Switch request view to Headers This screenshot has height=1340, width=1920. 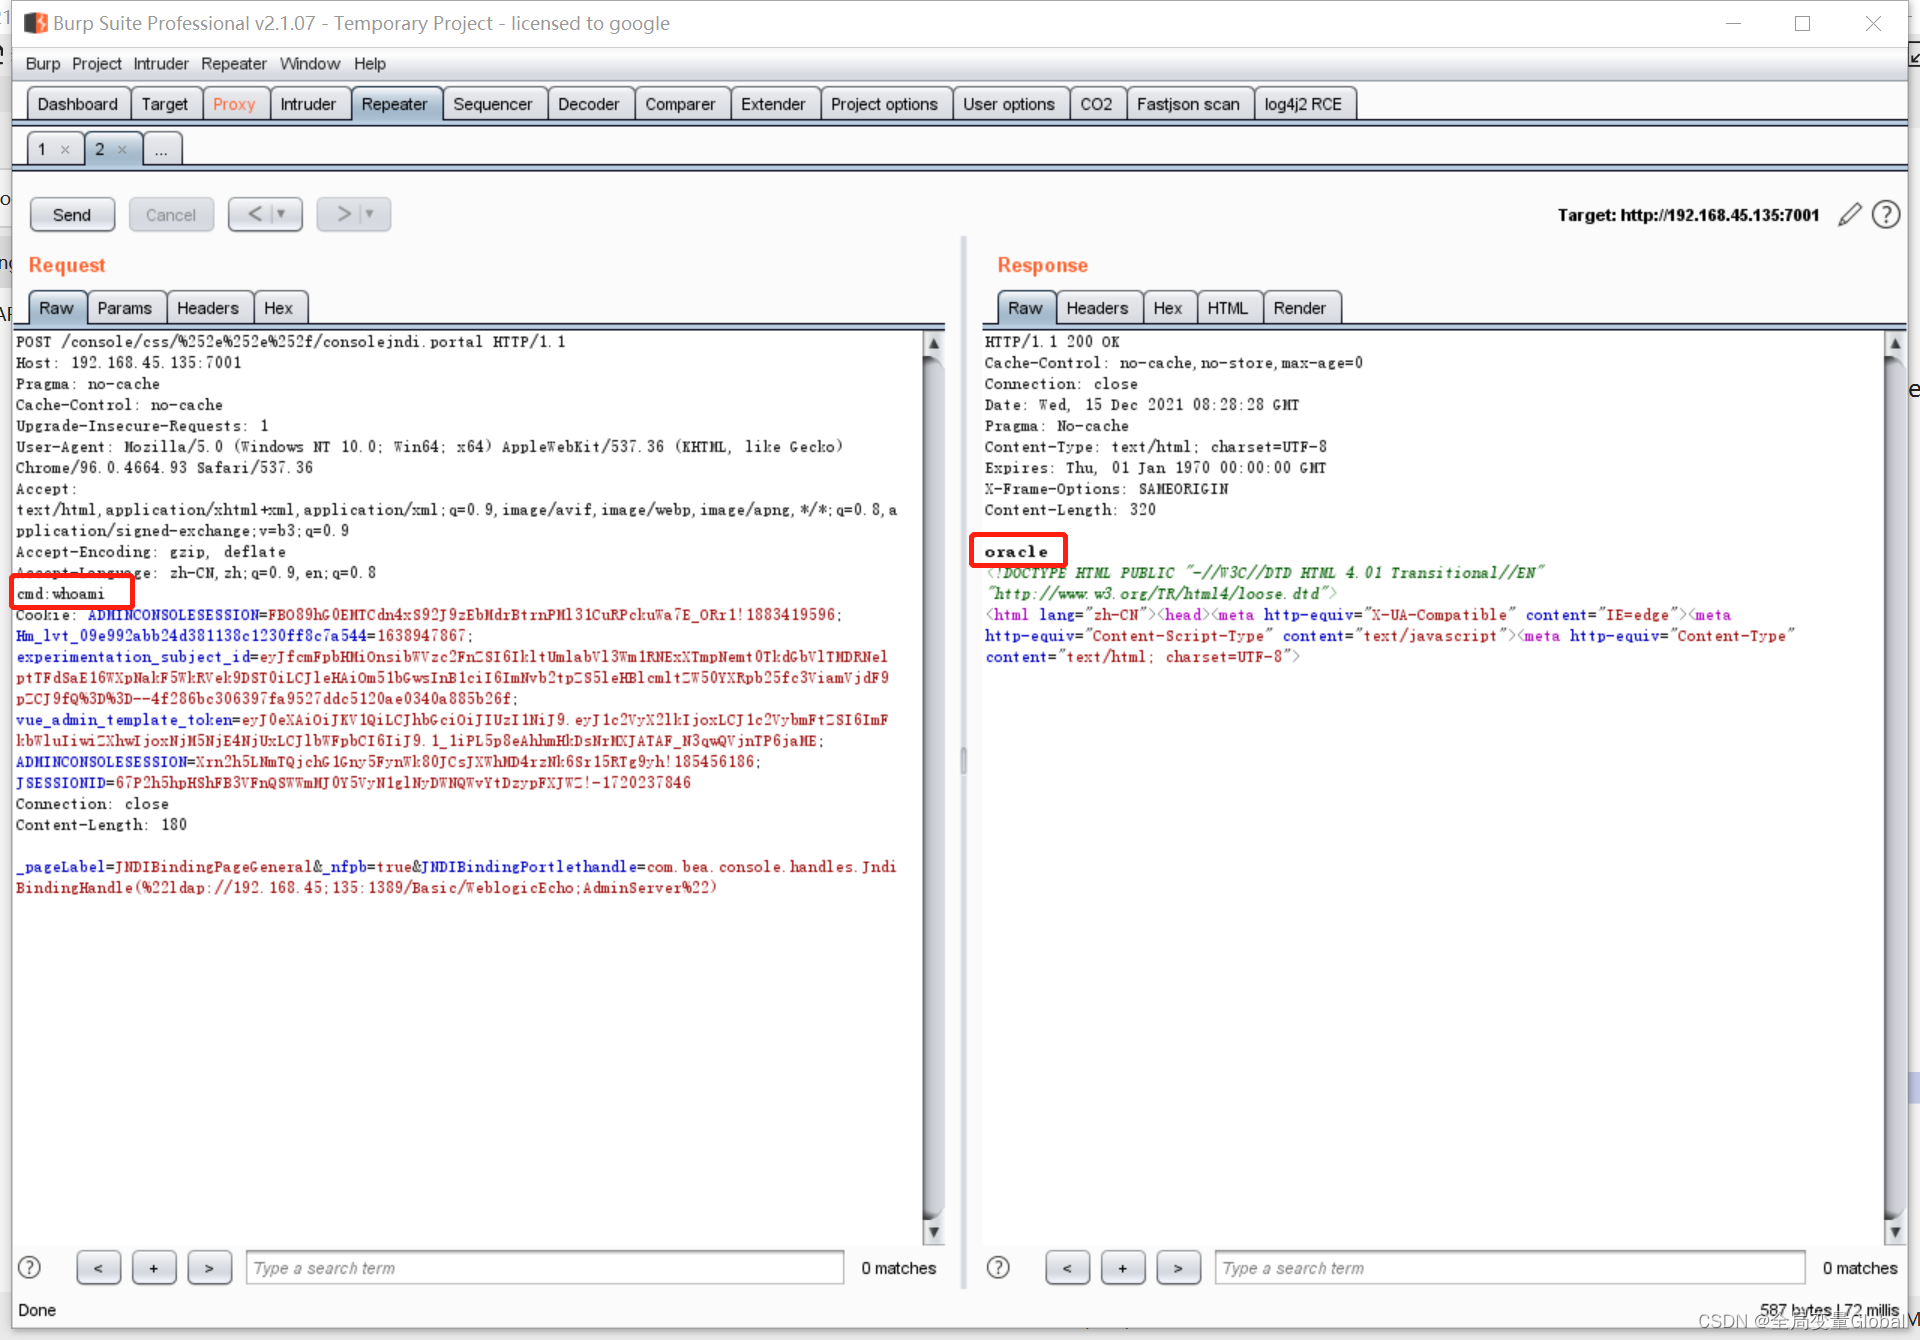pyautogui.click(x=208, y=308)
